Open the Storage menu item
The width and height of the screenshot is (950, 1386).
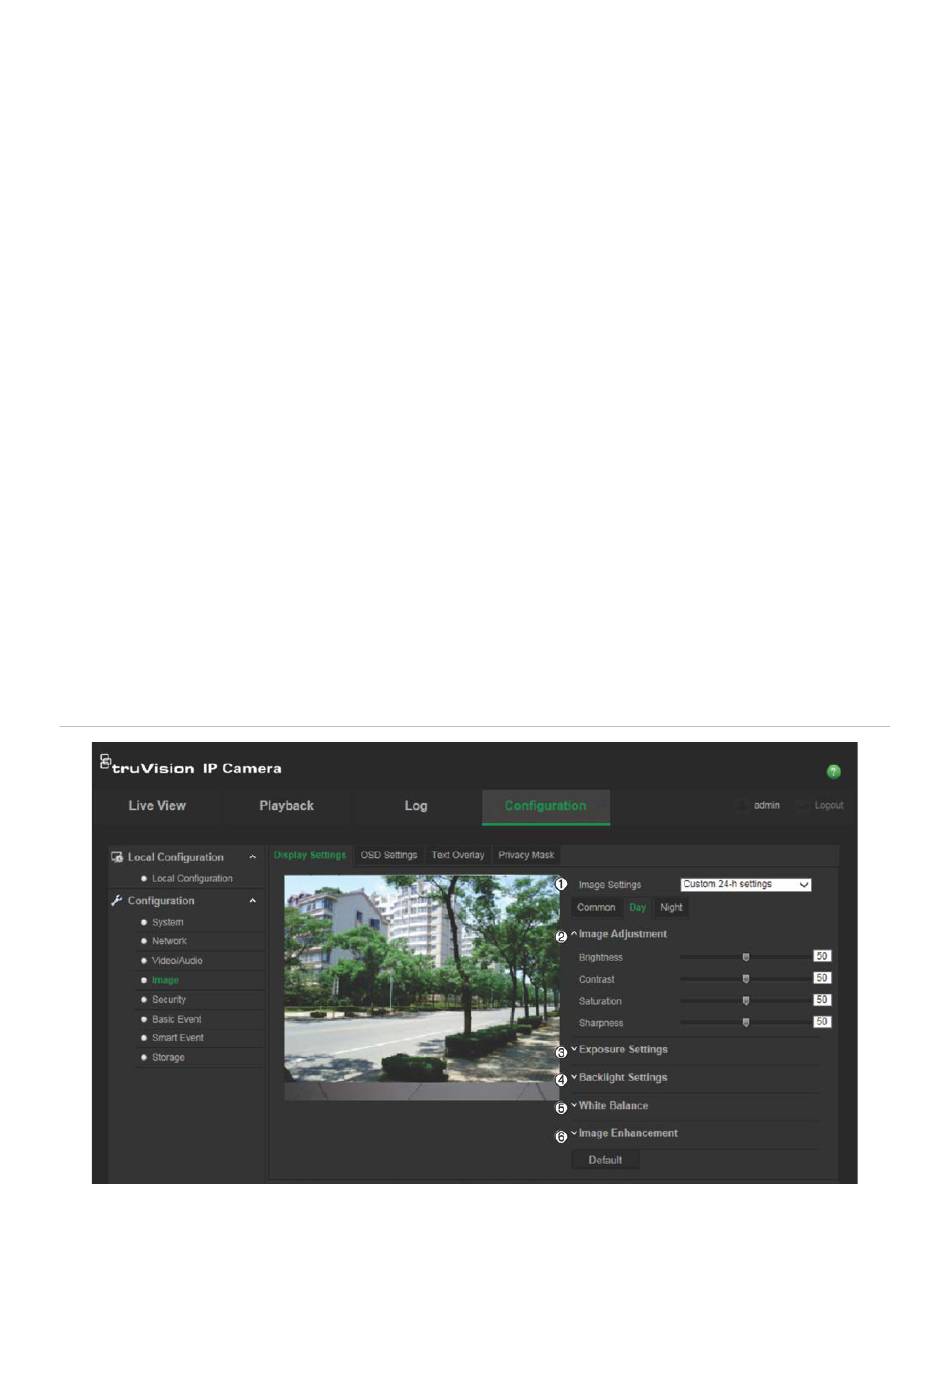[168, 1058]
